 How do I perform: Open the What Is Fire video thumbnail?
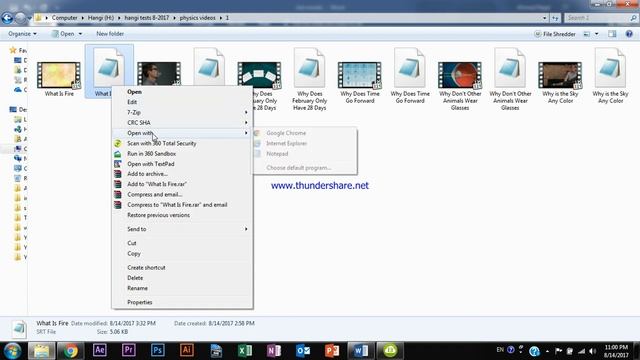pos(59,75)
